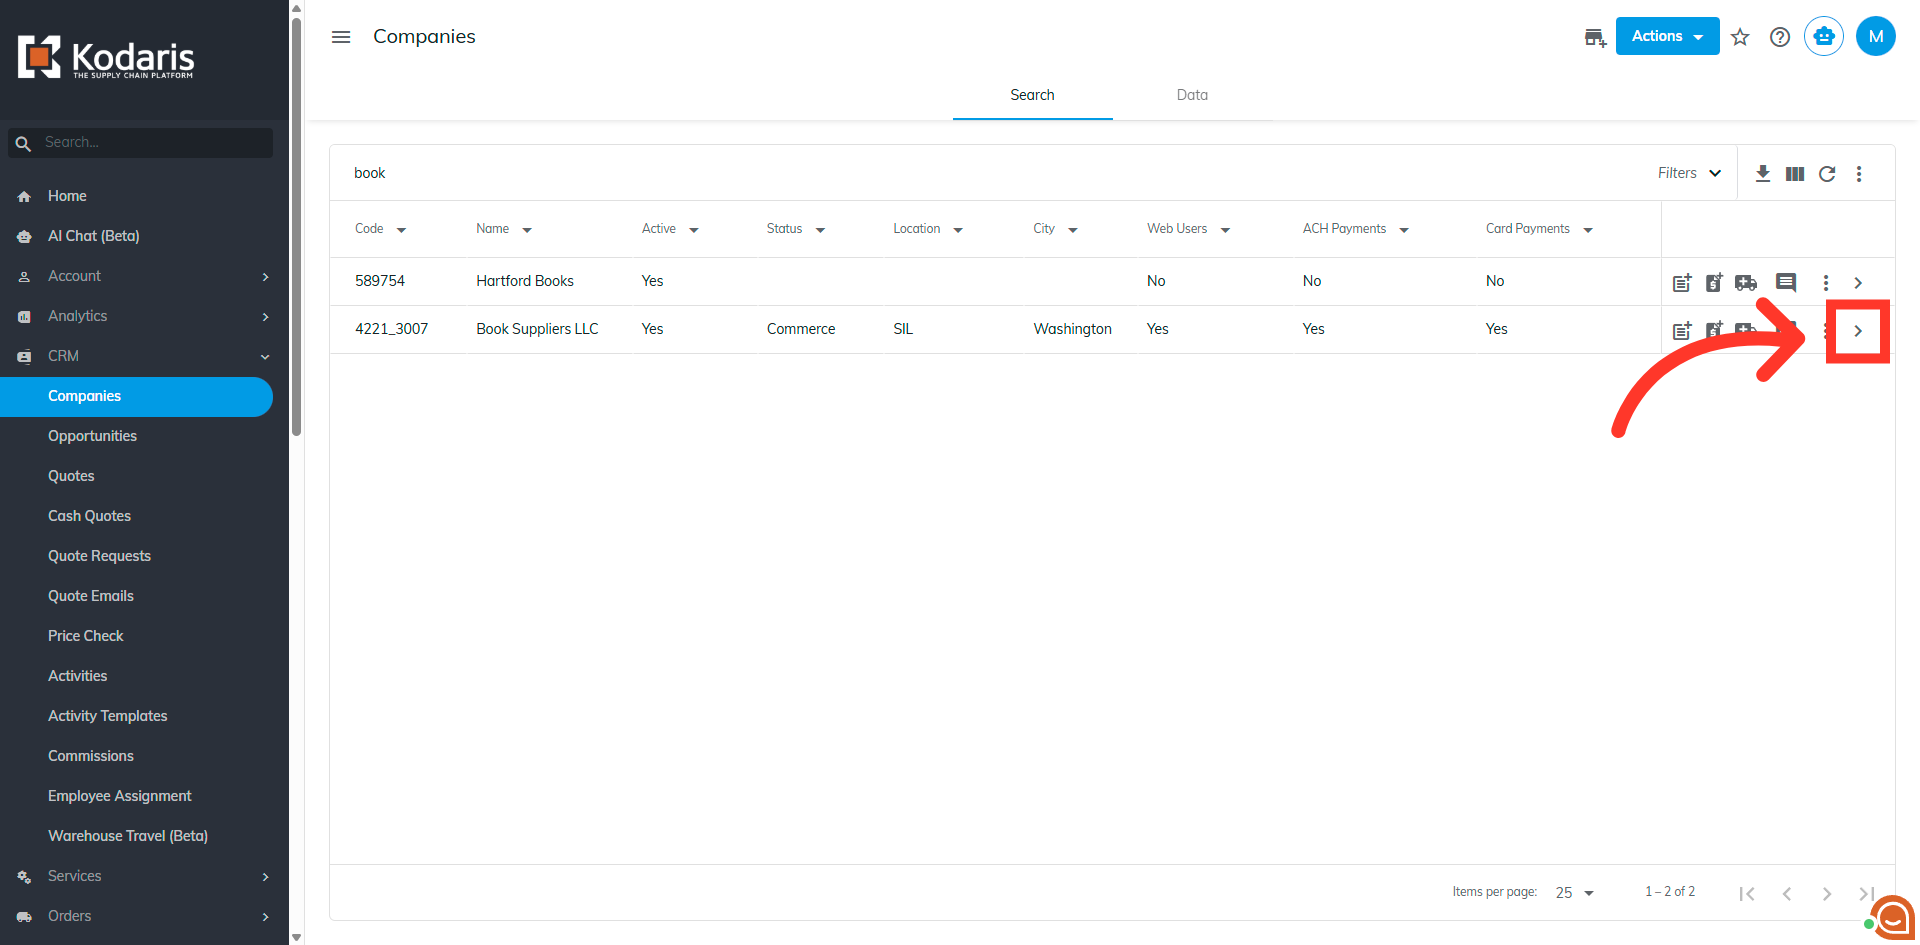Go to the last page of results
1920x945 pixels.
pyautogui.click(x=1866, y=893)
